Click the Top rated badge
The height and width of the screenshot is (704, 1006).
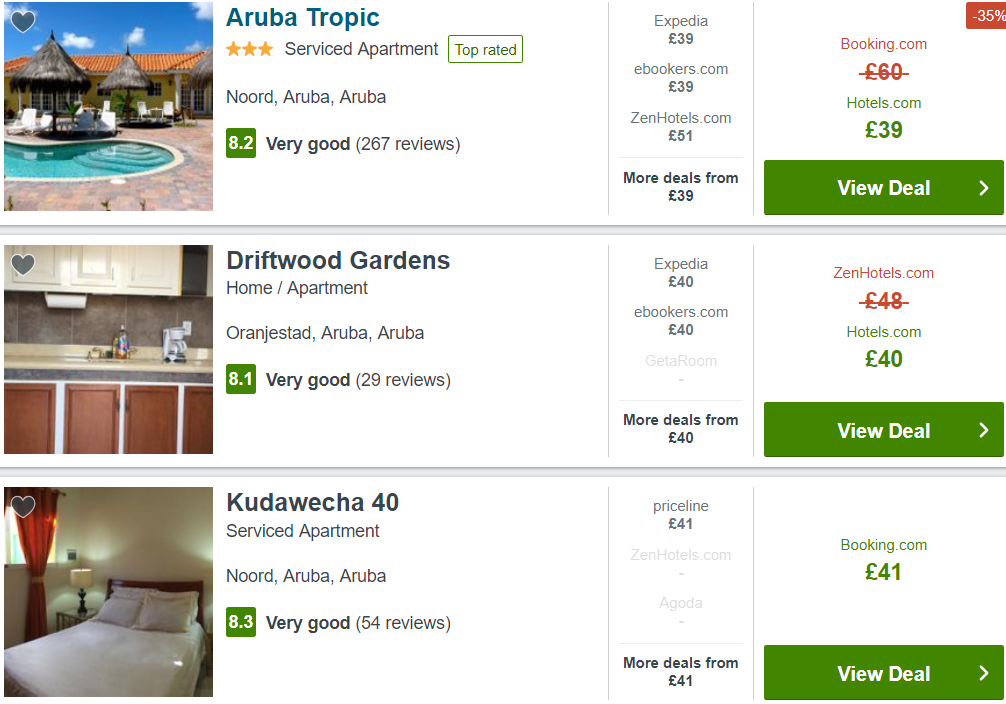[x=485, y=49]
